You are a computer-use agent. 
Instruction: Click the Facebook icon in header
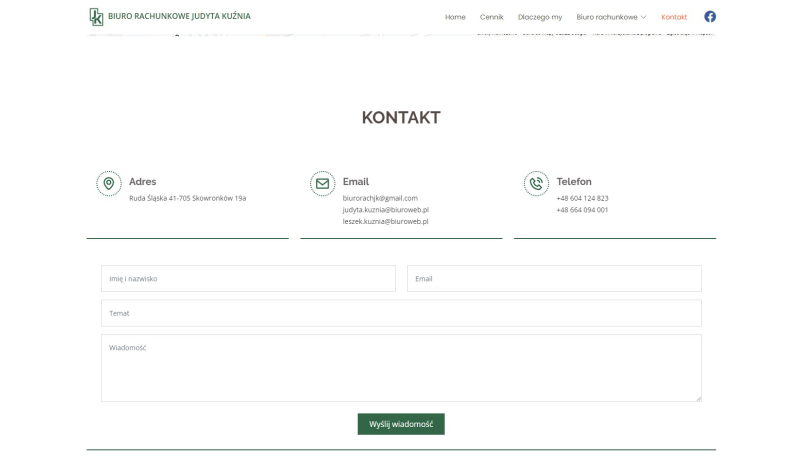(710, 17)
